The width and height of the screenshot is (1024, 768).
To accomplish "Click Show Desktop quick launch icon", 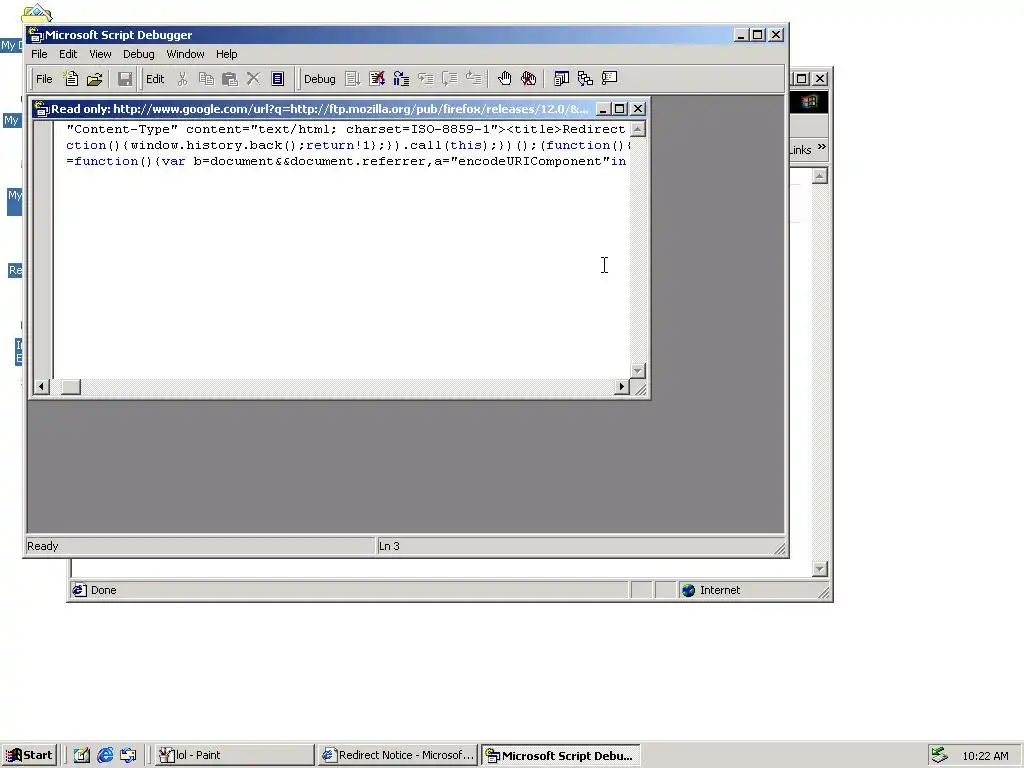I will pyautogui.click(x=81, y=756).
